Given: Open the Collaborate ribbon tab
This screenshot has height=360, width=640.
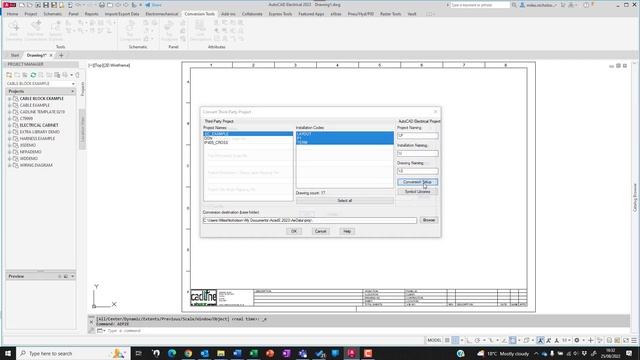Looking at the screenshot, I should click(252, 14).
